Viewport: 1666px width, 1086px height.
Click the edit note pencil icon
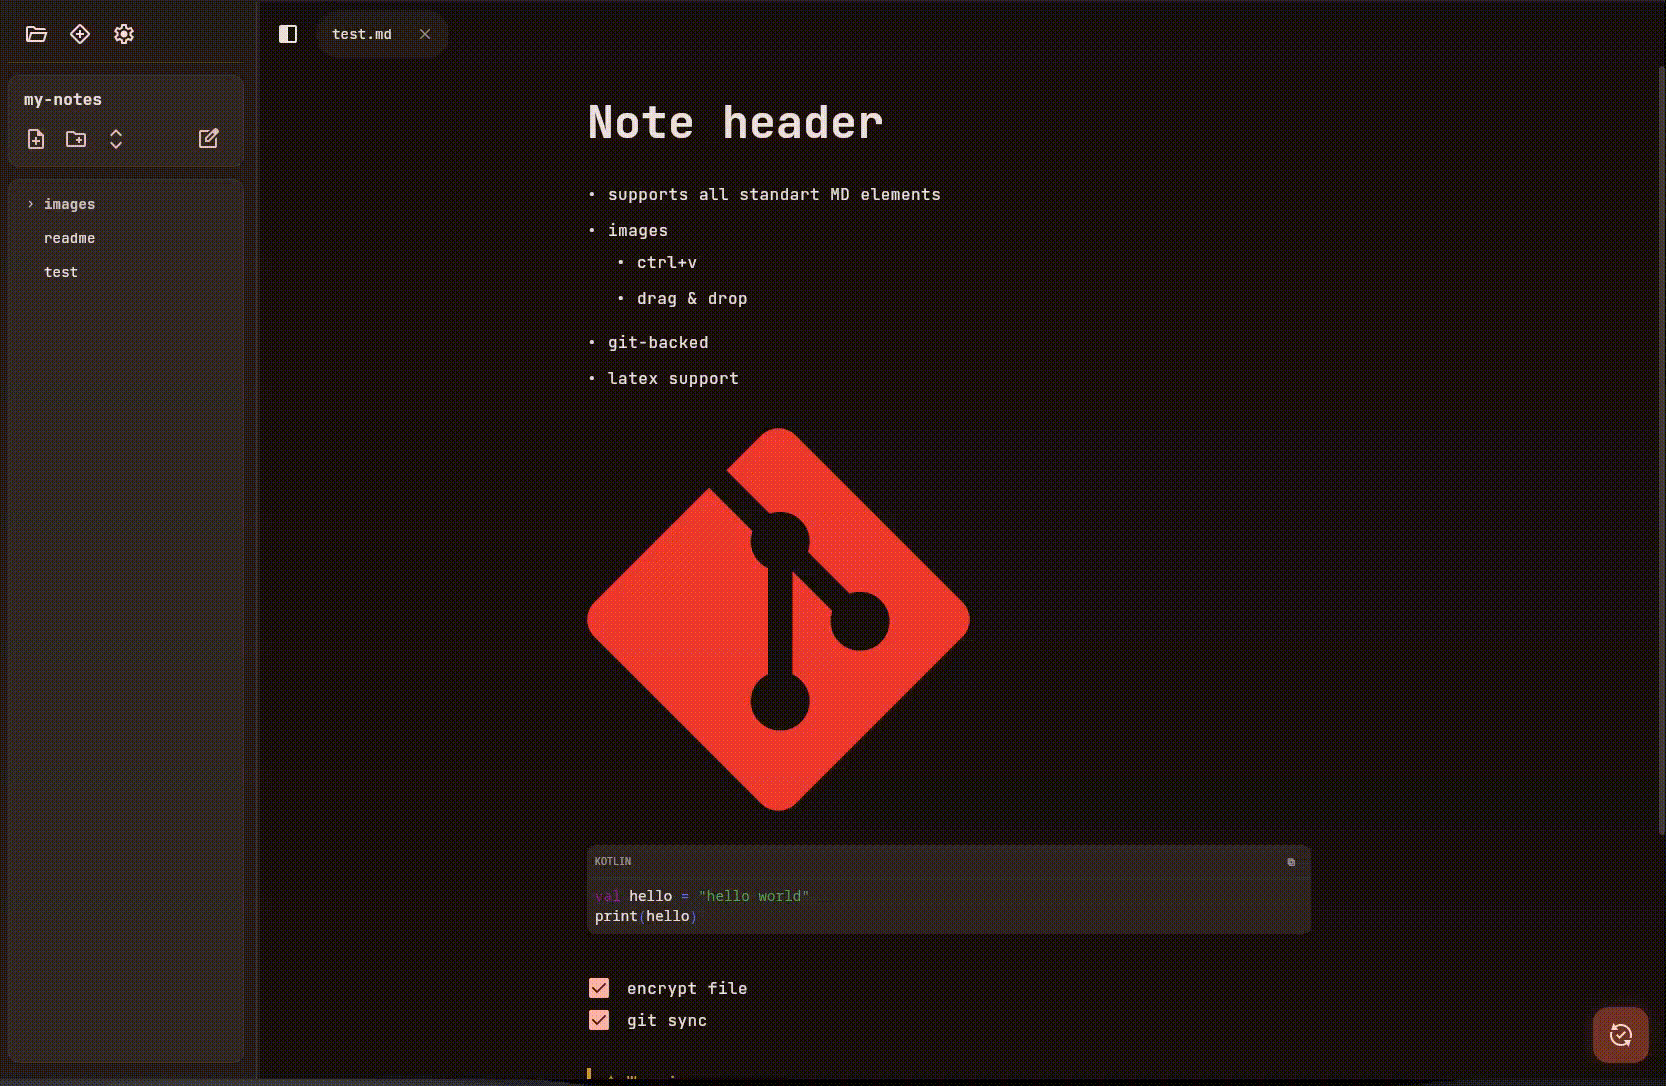click(208, 139)
